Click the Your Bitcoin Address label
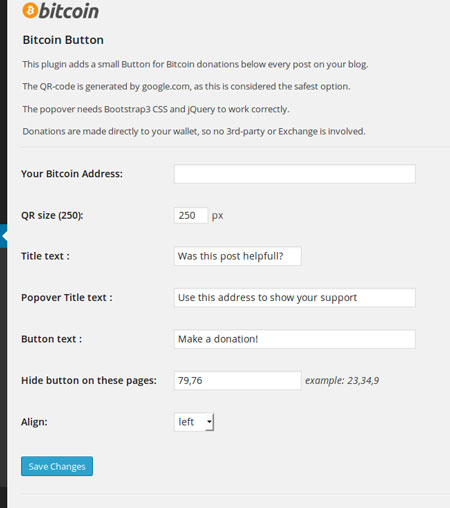The image size is (450, 508). pos(72,174)
